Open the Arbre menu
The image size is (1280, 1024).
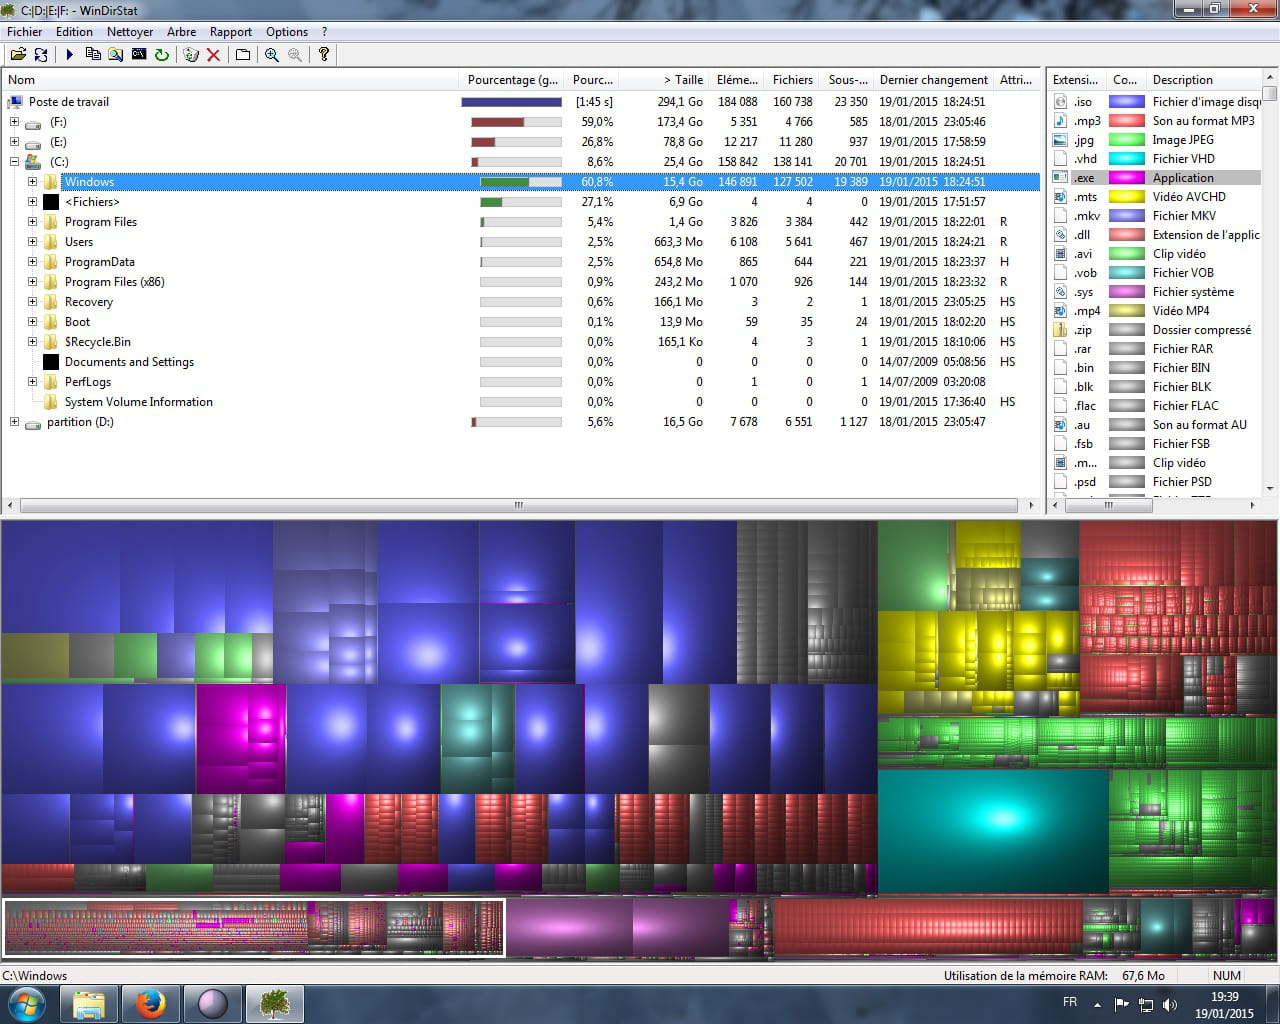click(181, 32)
